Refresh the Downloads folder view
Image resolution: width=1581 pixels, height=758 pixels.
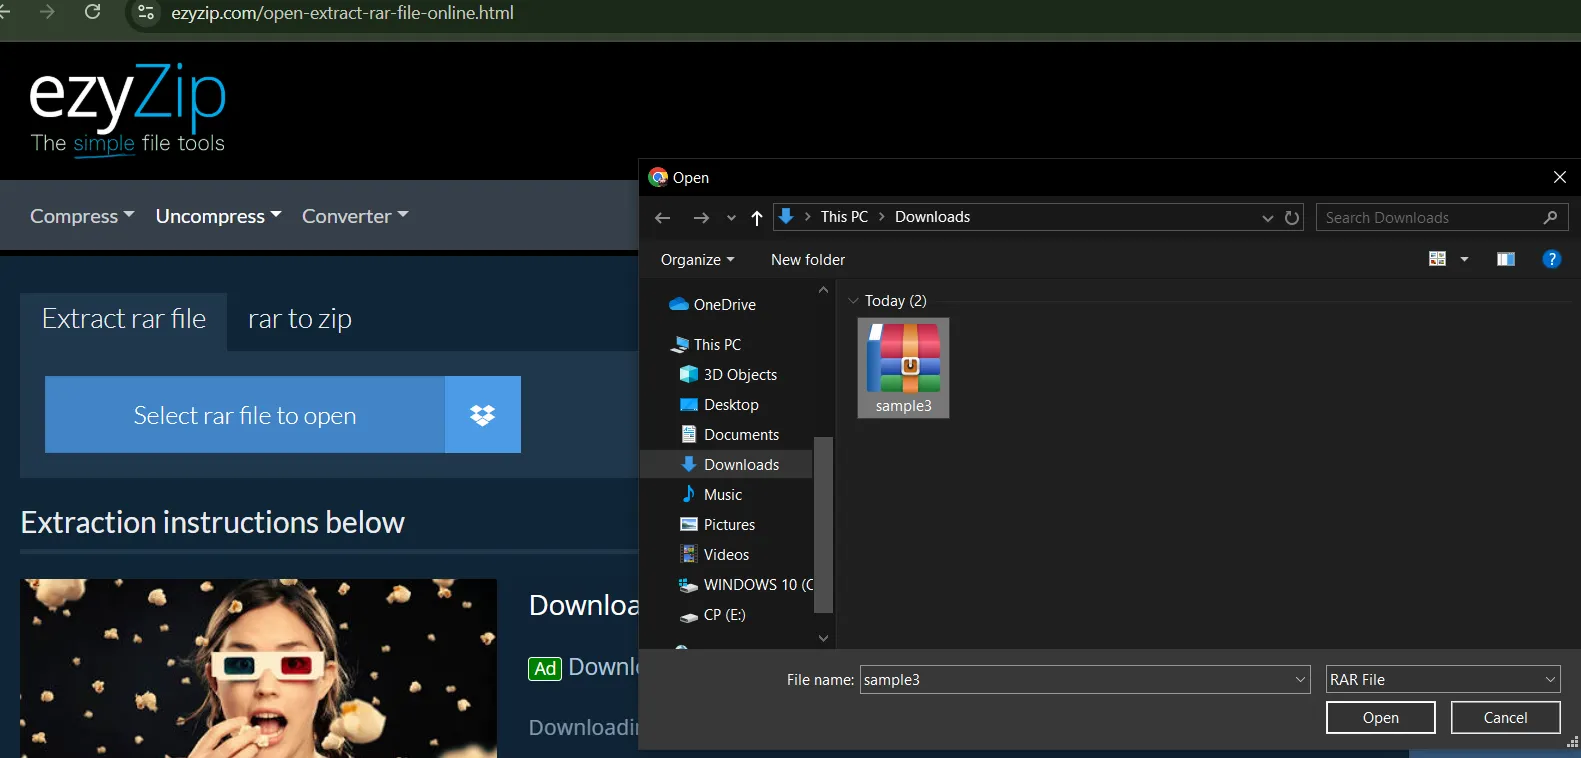click(x=1292, y=217)
